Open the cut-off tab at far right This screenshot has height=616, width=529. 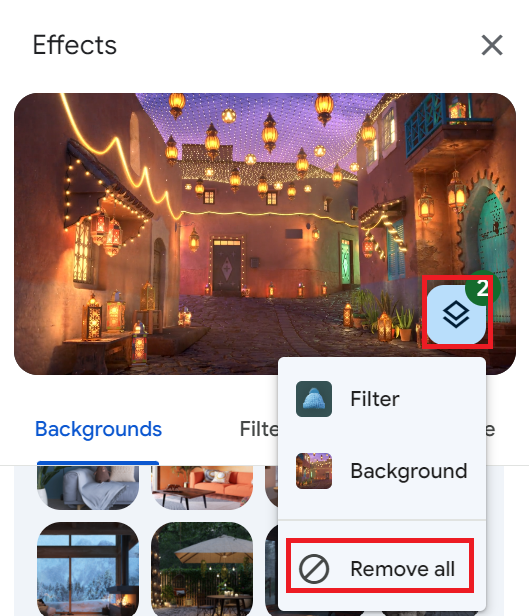(x=490, y=429)
